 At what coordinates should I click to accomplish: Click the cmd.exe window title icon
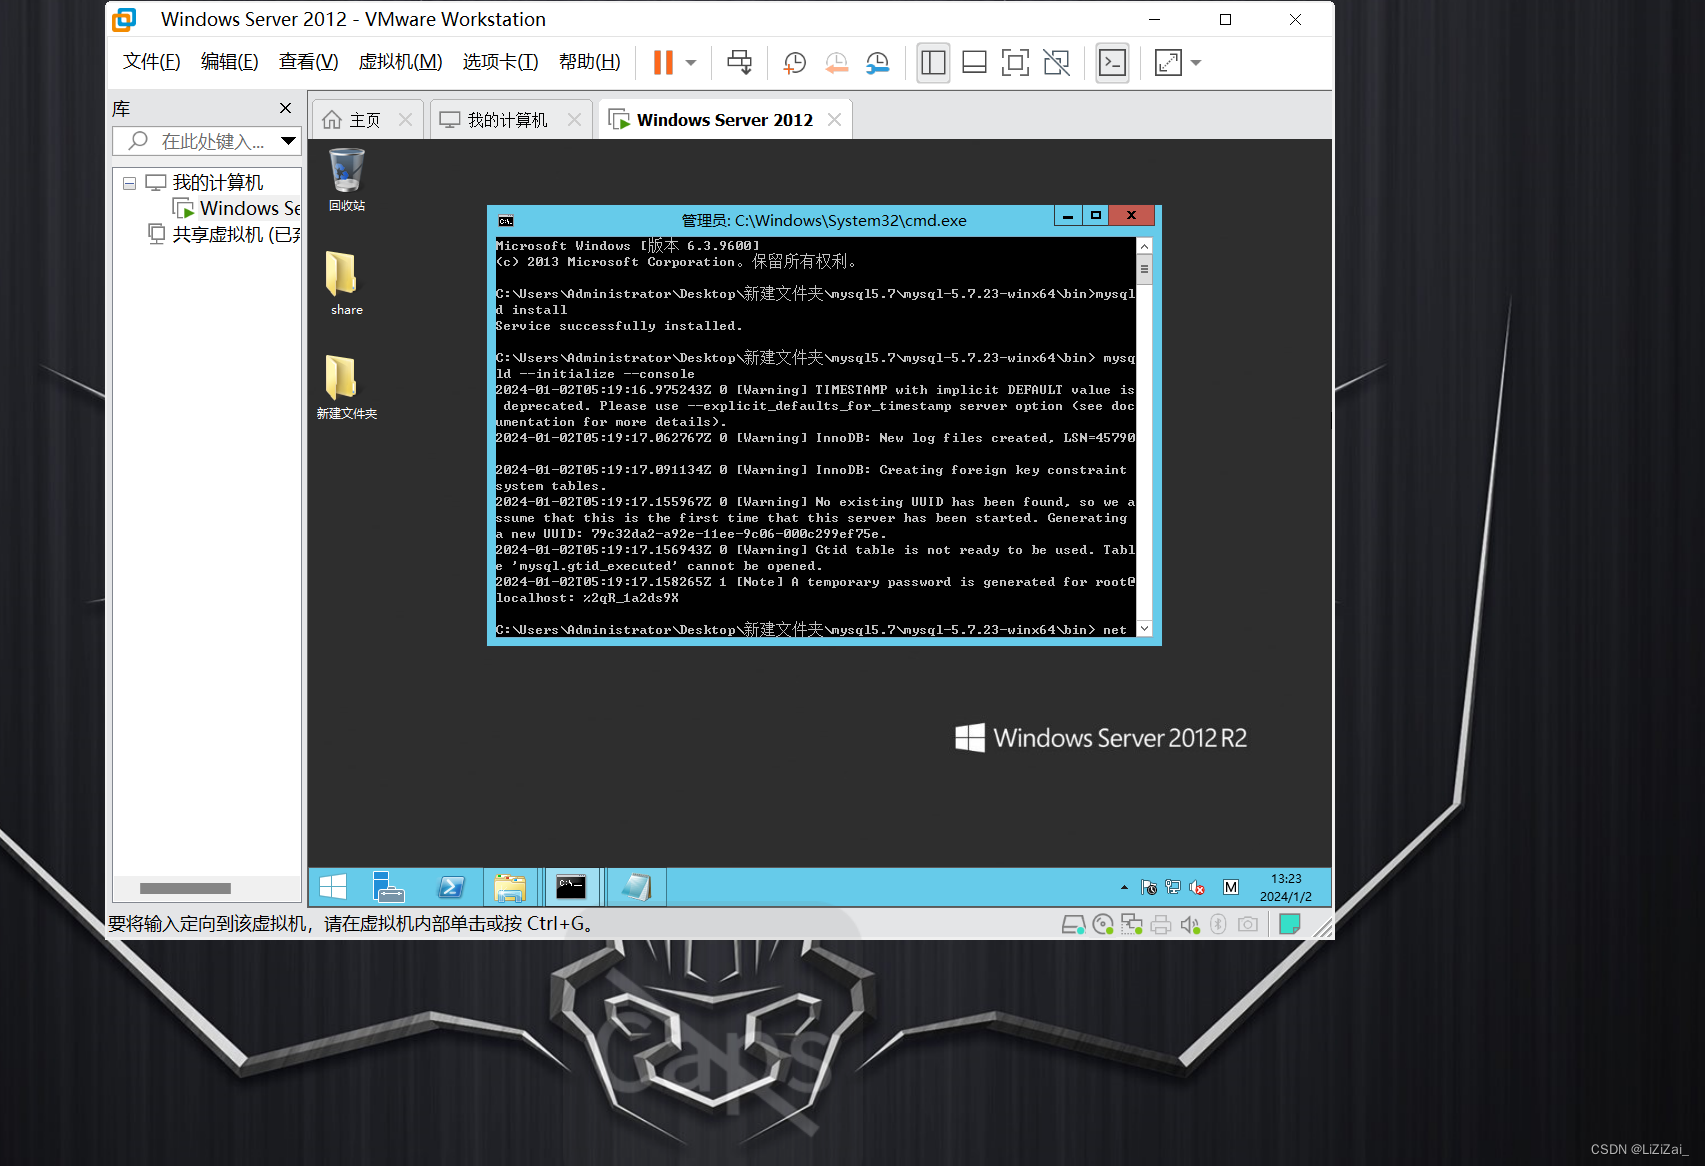pyautogui.click(x=506, y=221)
